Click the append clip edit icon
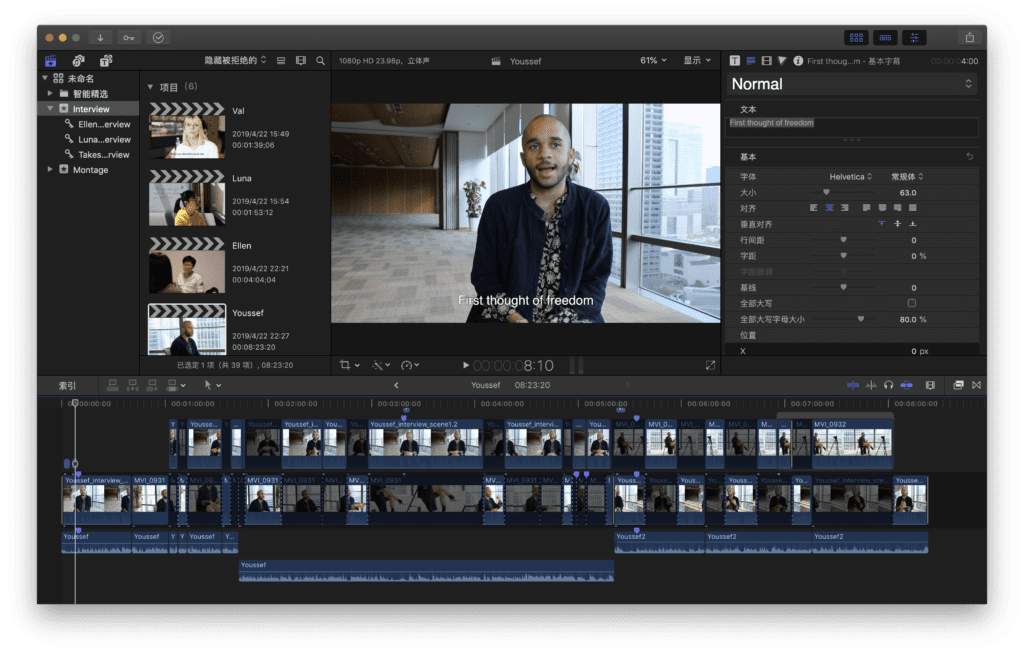Screen dimensions: 1024x653 pyautogui.click(x=152, y=385)
